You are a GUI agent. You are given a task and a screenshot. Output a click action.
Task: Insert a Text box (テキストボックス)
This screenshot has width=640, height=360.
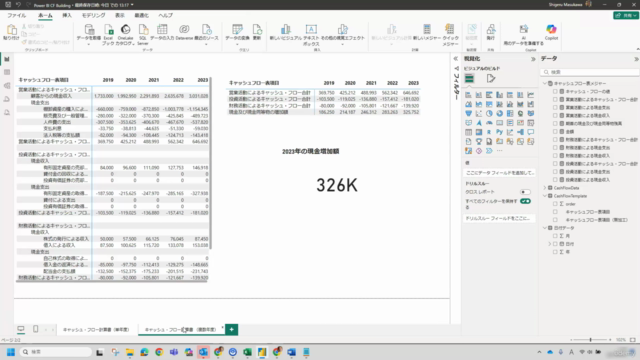coord(311,34)
